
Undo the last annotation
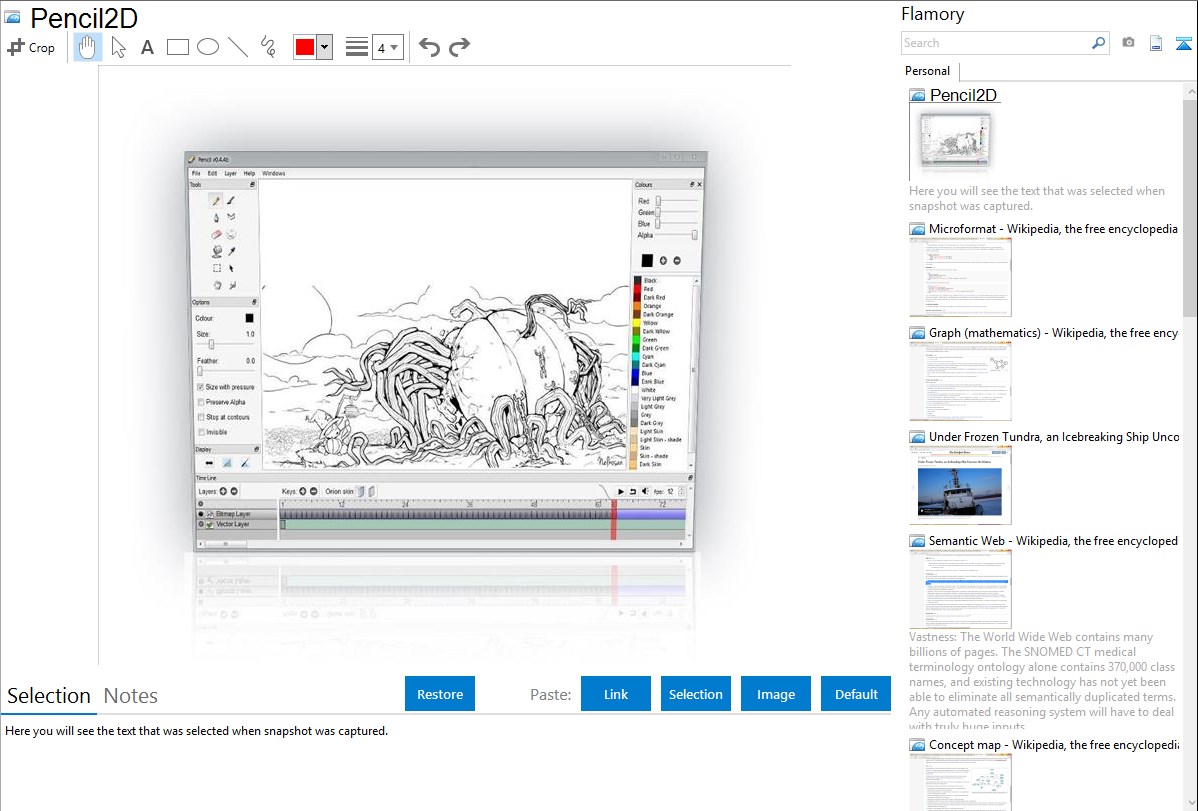(x=429, y=47)
